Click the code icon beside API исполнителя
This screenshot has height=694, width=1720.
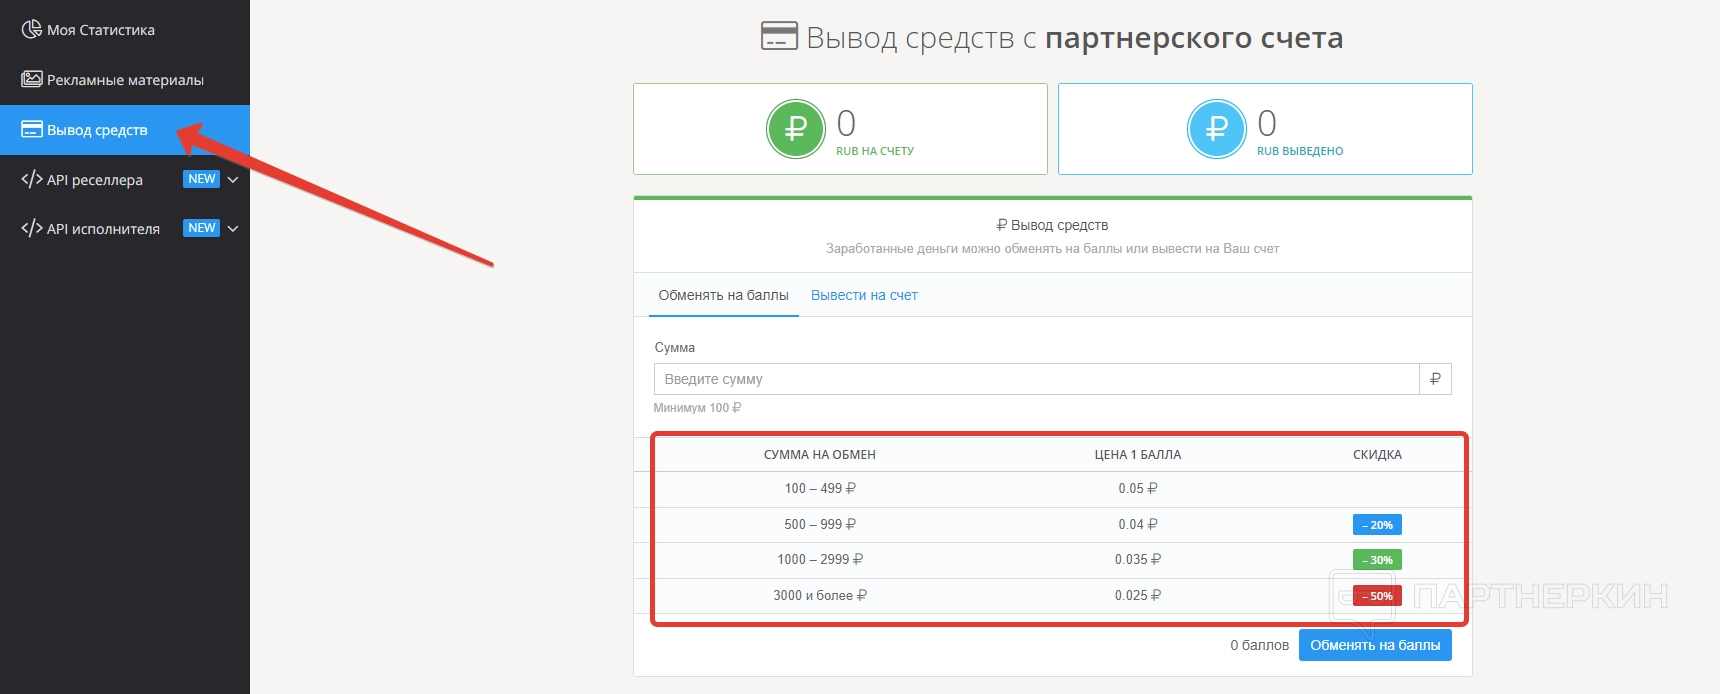[32, 228]
